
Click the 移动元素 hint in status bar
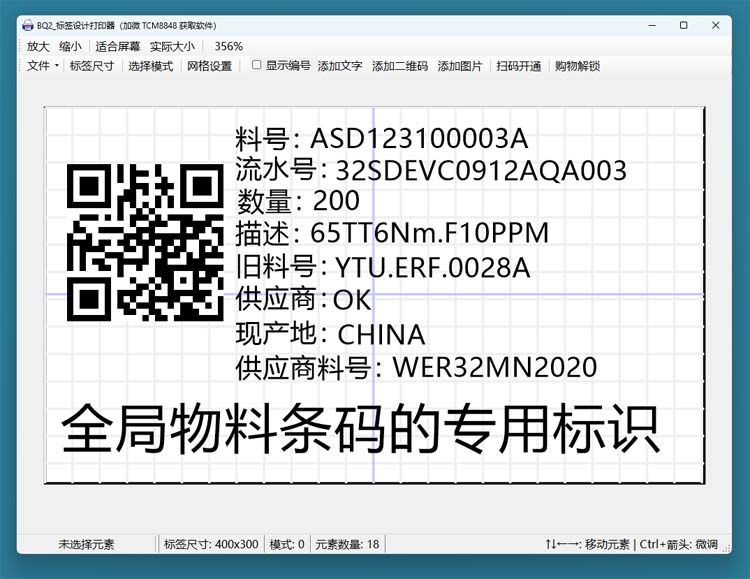[x=607, y=544]
